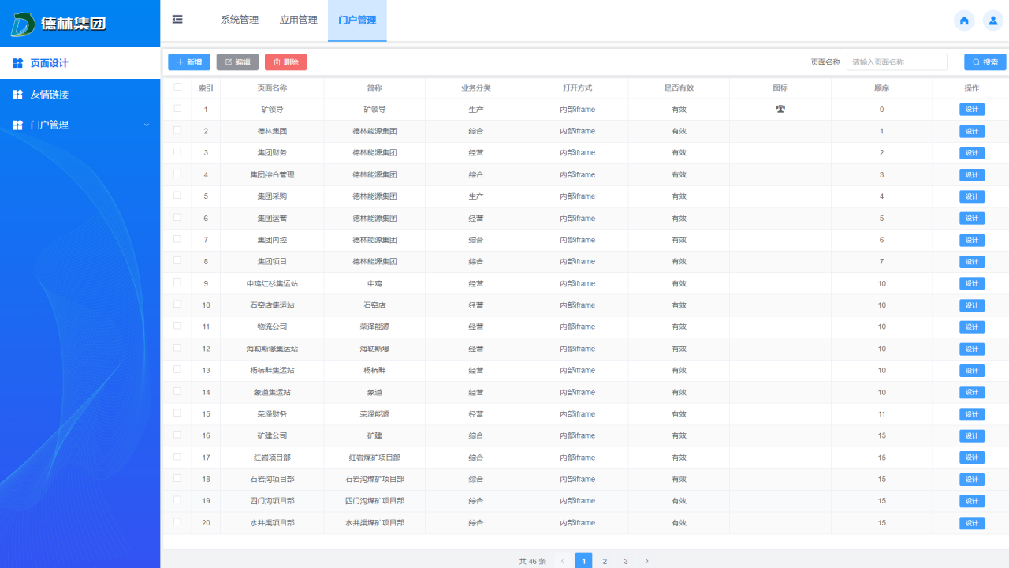Image resolution: width=1009 pixels, height=568 pixels.
Task: Click 设计 button for row index 9
Action: coord(972,284)
